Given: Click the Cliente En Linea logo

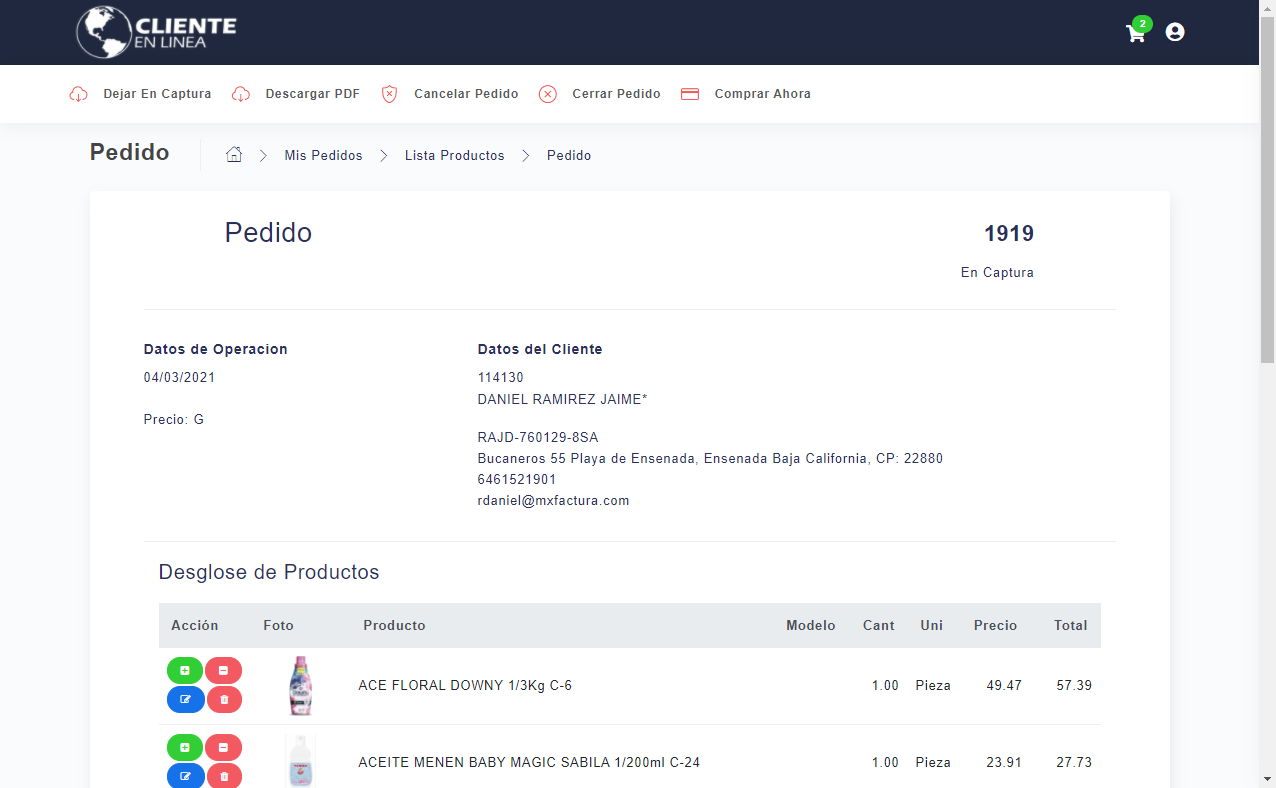Looking at the screenshot, I should 157,32.
